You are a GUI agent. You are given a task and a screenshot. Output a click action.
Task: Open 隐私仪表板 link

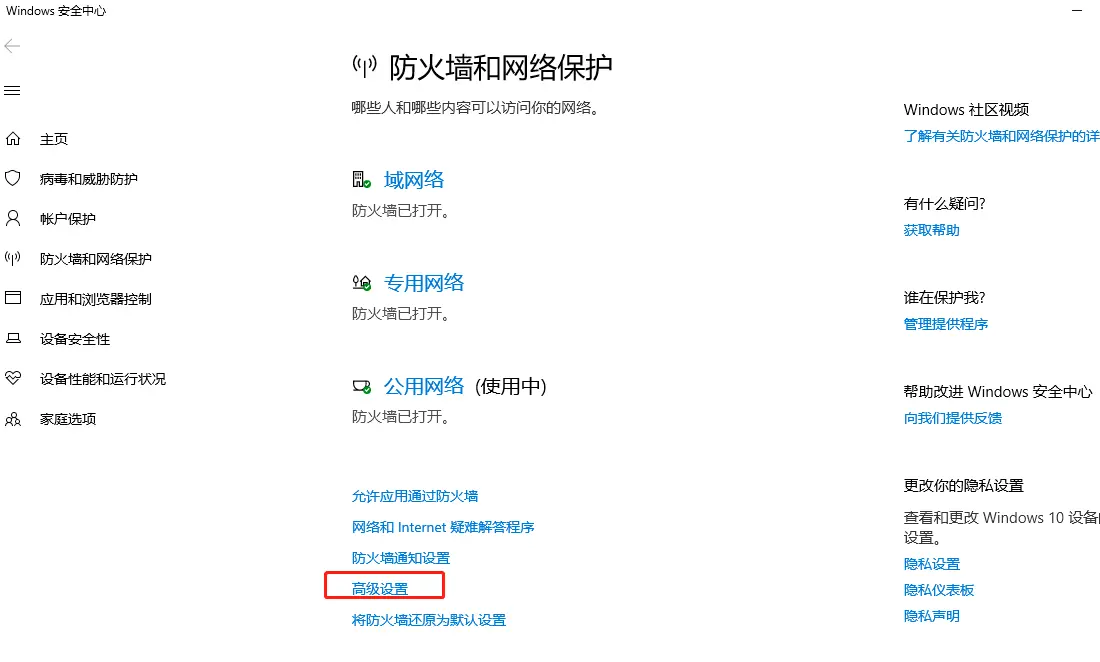(939, 590)
